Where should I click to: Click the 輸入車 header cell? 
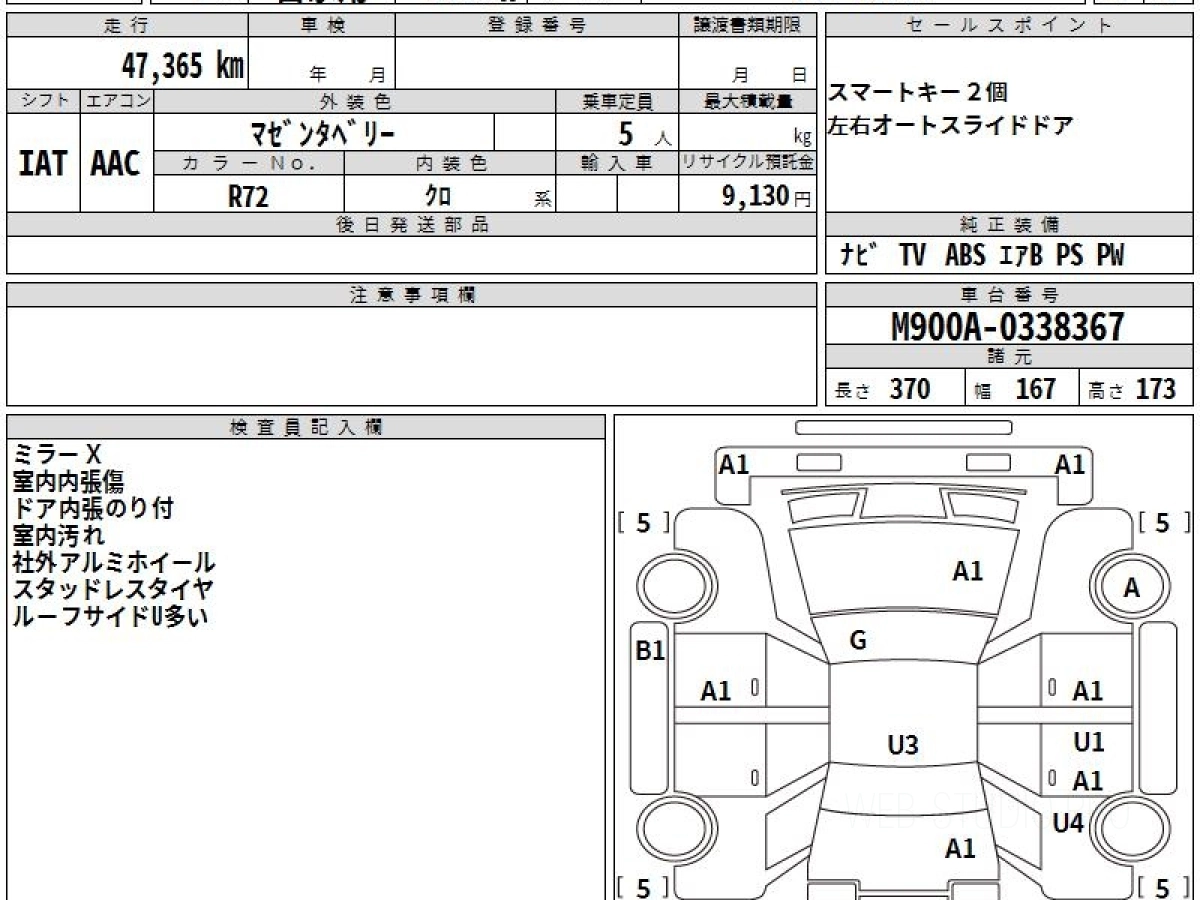(617, 163)
